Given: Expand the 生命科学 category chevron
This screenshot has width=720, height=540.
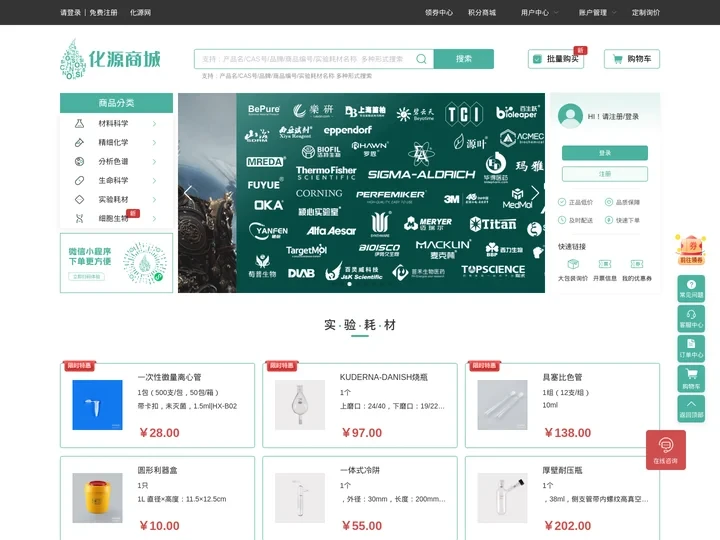Looking at the screenshot, I should click(x=154, y=180).
